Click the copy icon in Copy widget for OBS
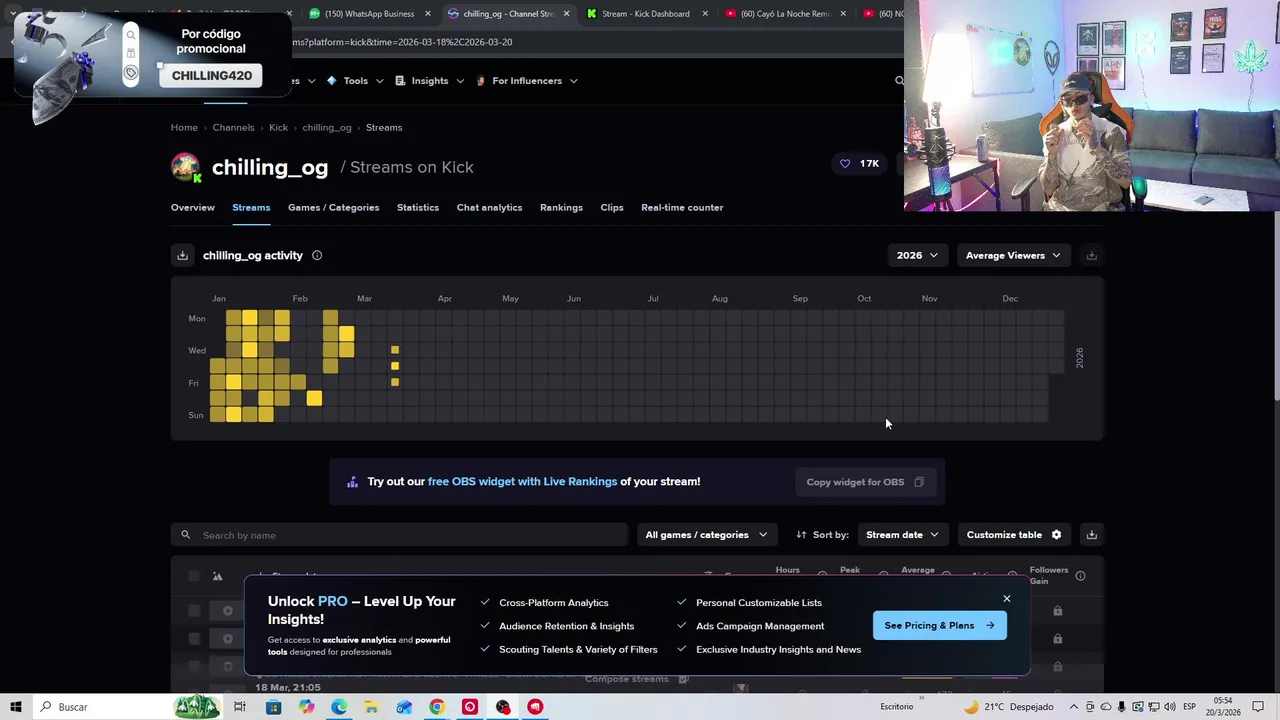Image resolution: width=1280 pixels, height=720 pixels. coord(919,482)
